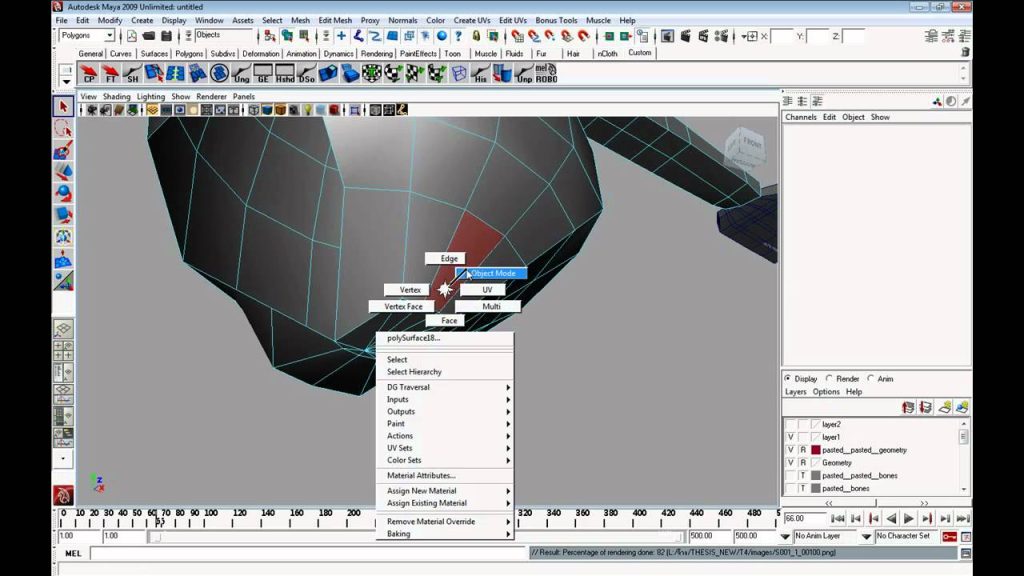Click the Save scene floppy icon
This screenshot has height=576, width=1024.
(167, 36)
